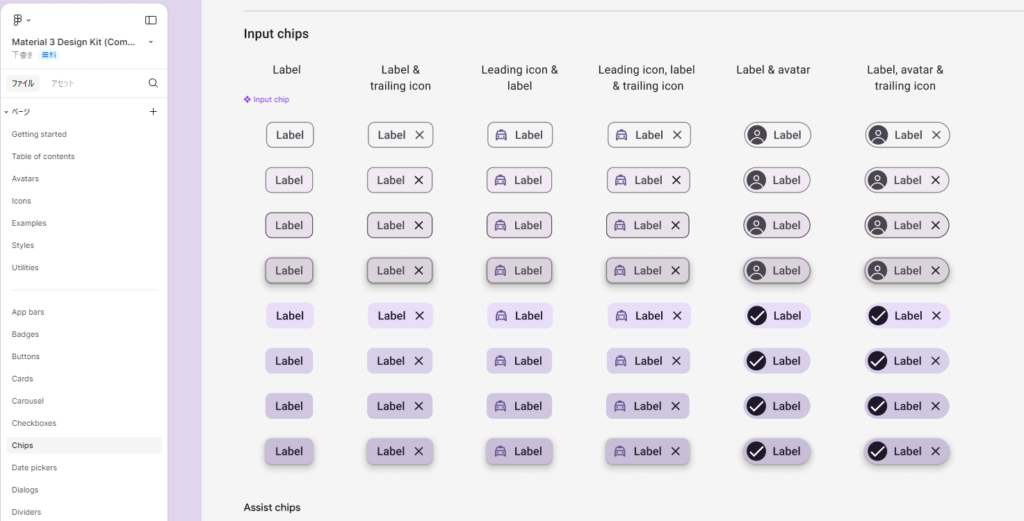Open the Figma main menu logo

[x=18, y=20]
